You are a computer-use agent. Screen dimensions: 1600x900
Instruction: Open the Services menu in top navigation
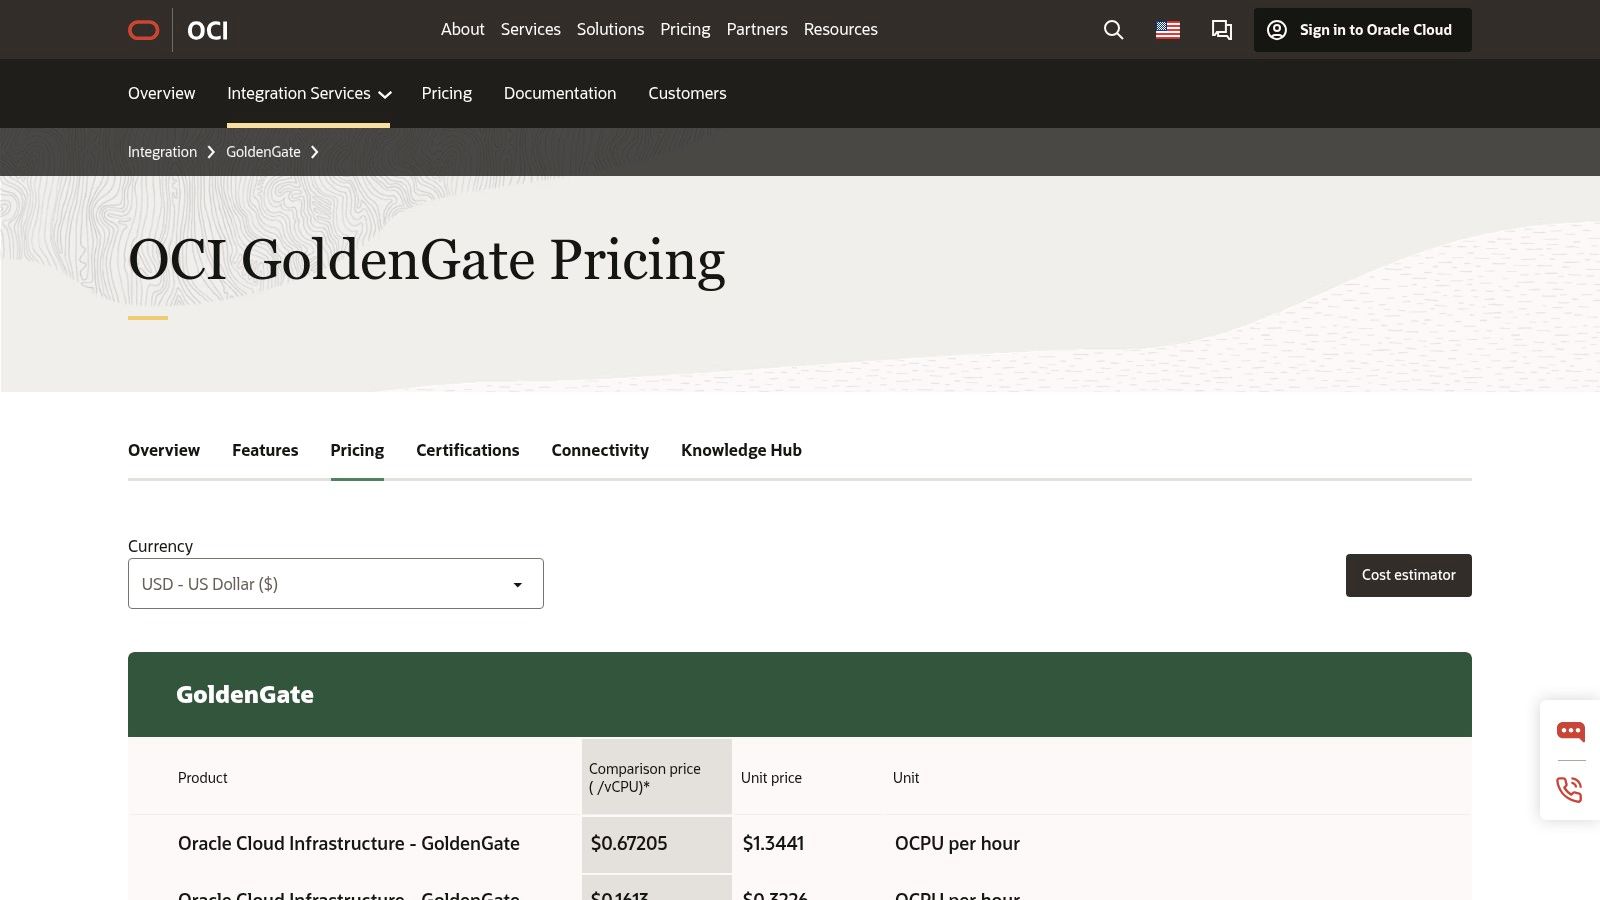point(530,30)
